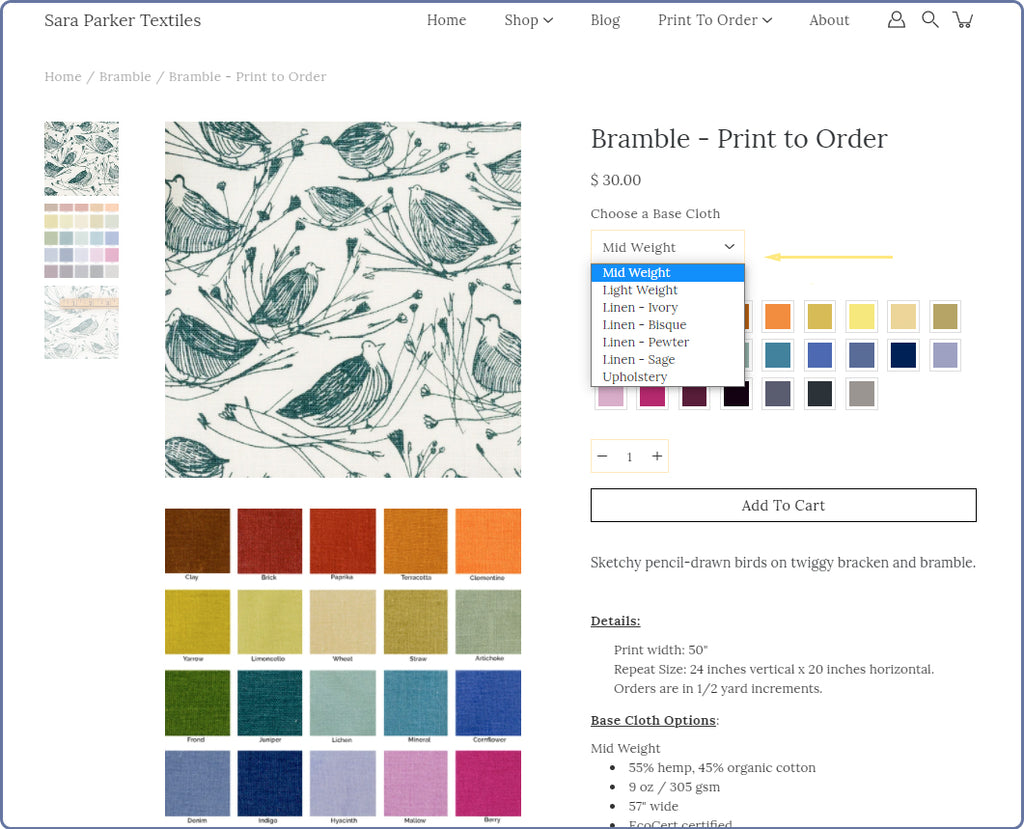This screenshot has width=1024, height=829.
Task: Click the search magnifier icon
Action: click(x=930, y=20)
